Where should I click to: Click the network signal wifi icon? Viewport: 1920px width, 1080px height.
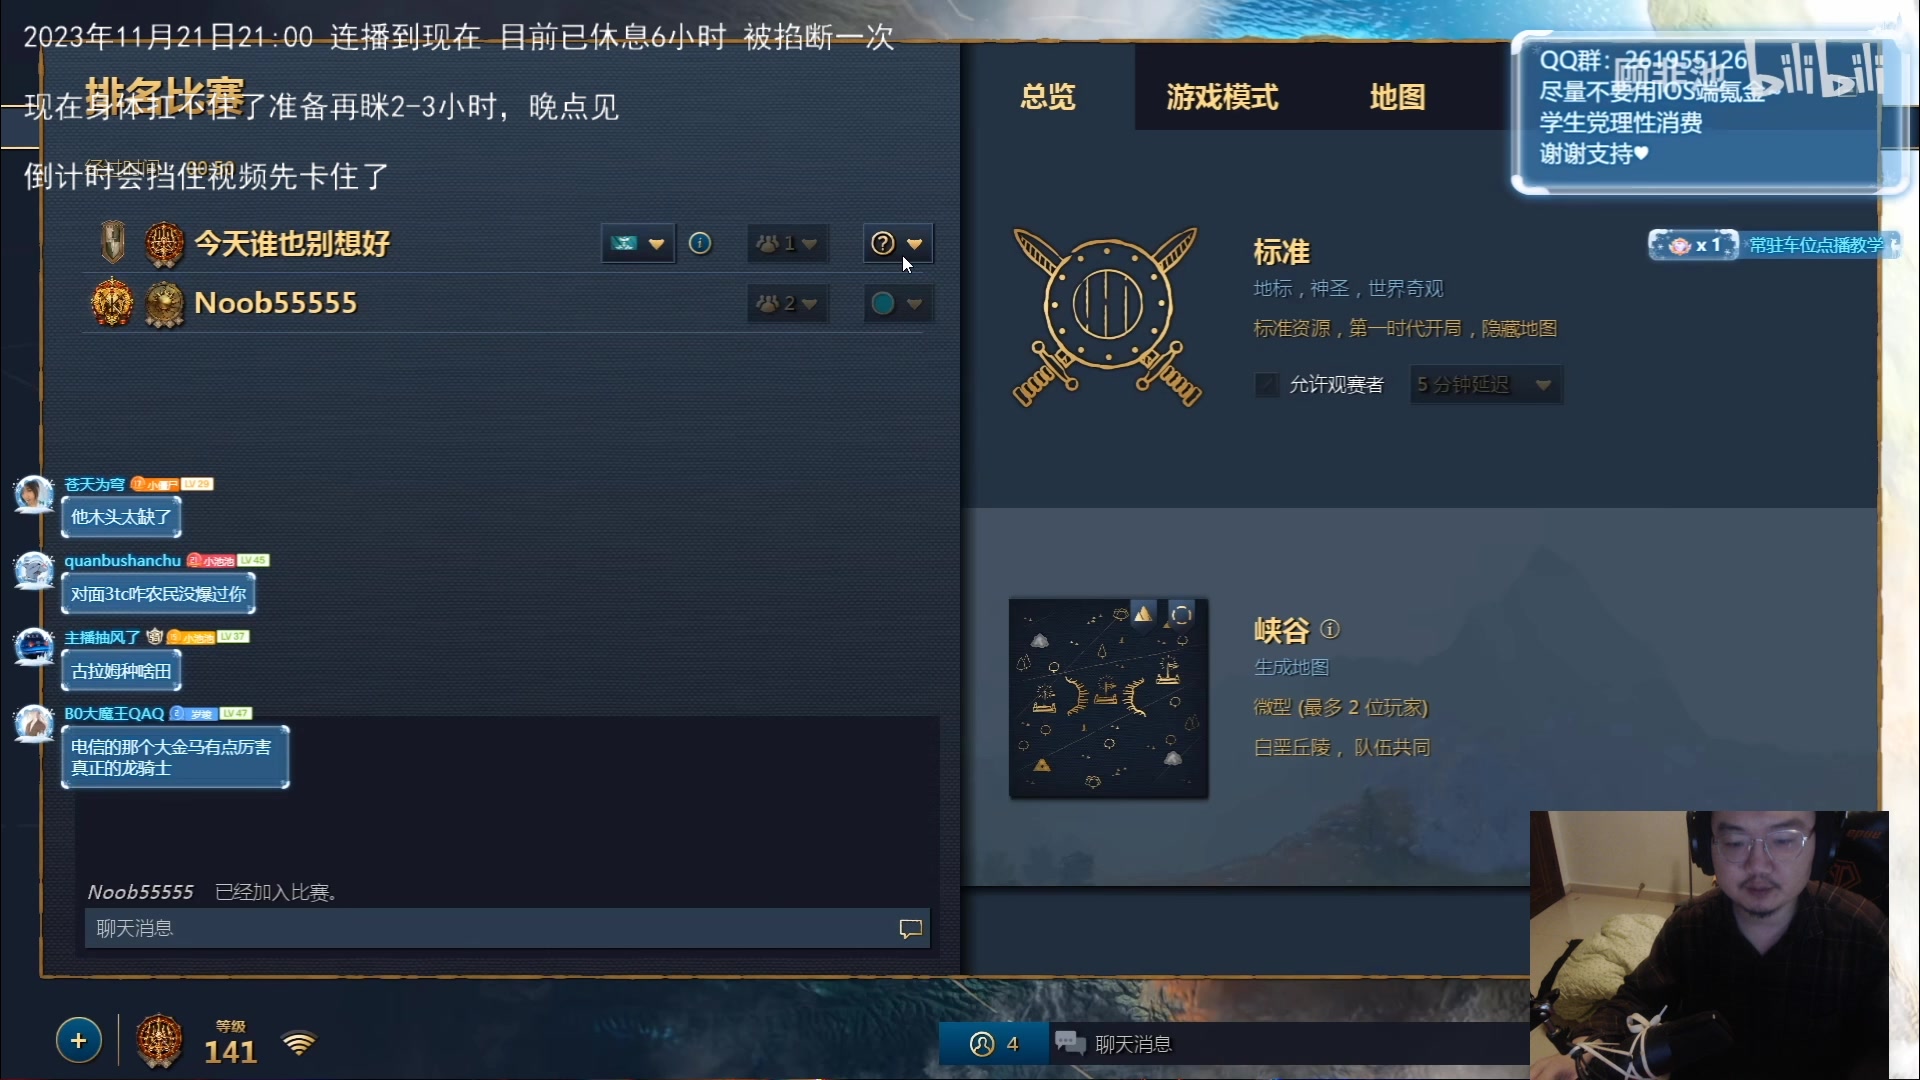(299, 1043)
